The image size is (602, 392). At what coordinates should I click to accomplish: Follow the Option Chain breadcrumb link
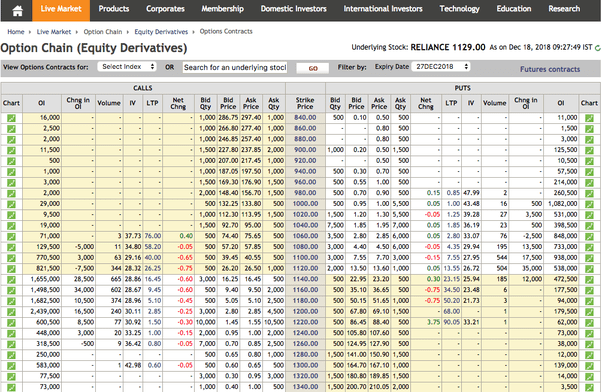tap(103, 32)
